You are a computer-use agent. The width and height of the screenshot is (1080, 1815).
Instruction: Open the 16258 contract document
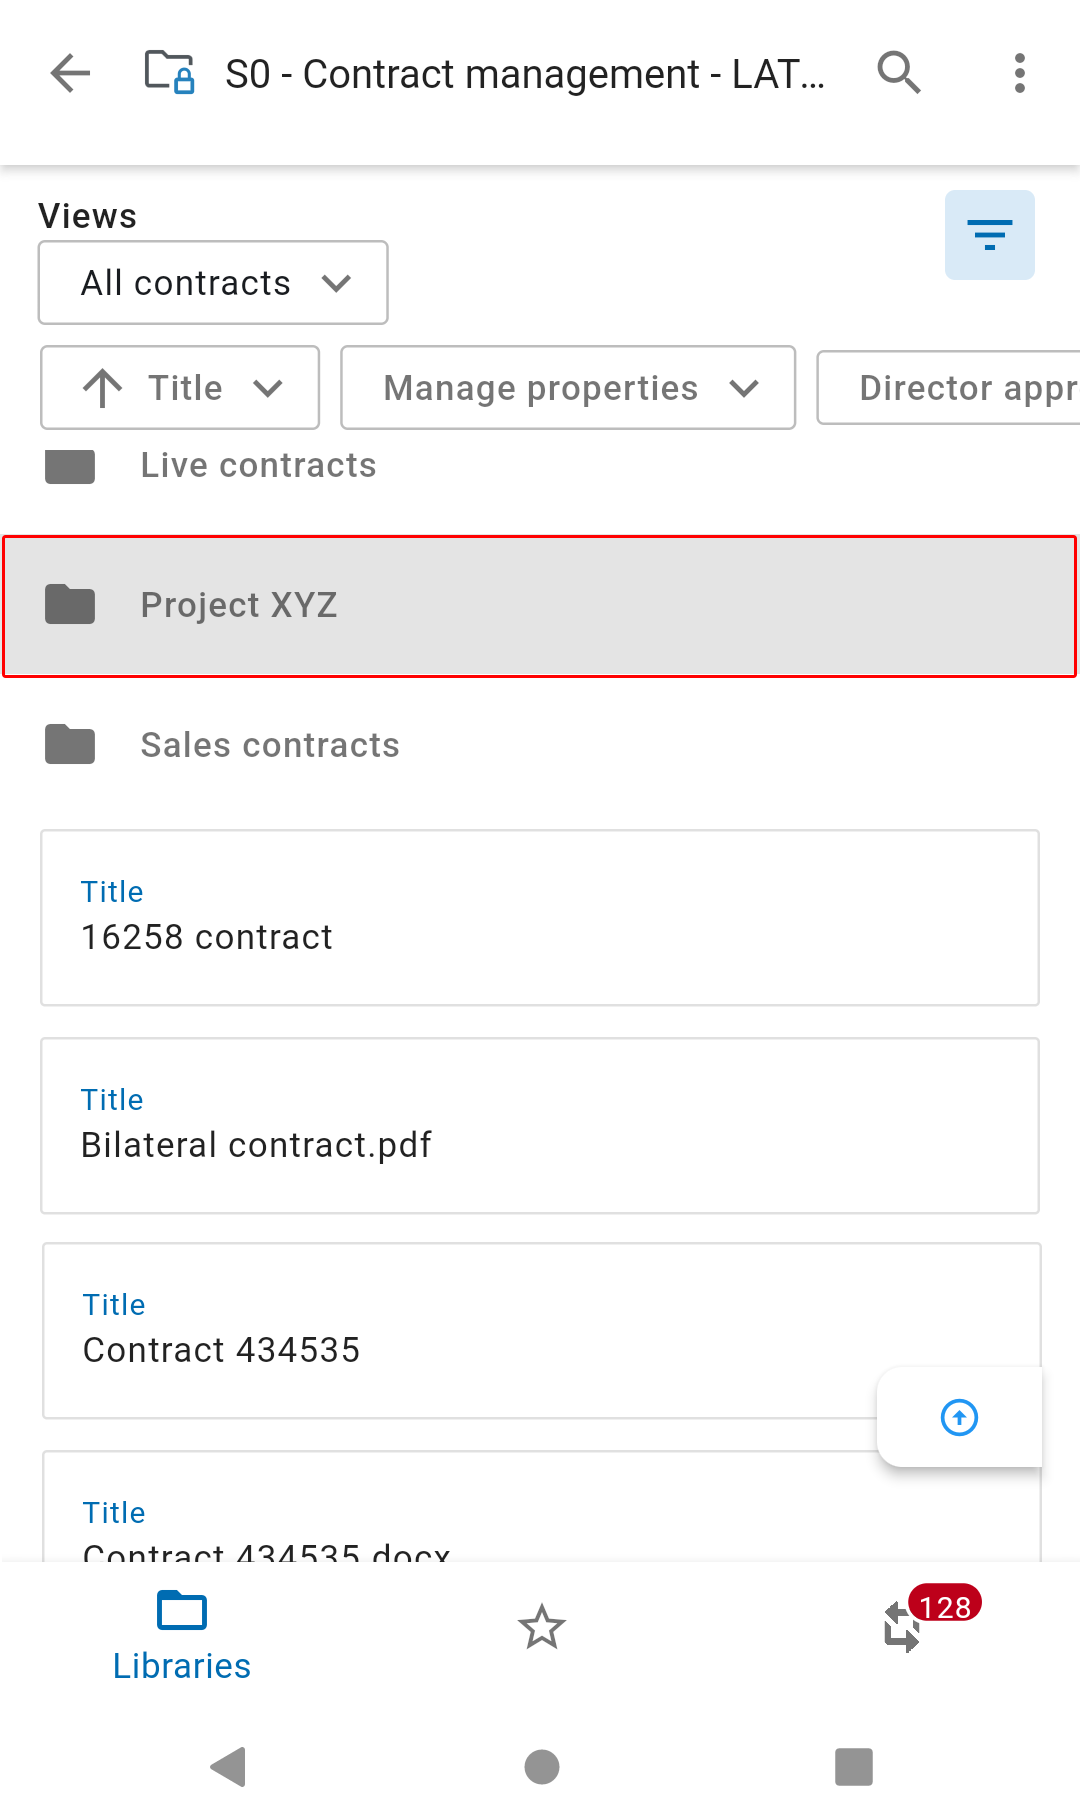[x=540, y=918]
